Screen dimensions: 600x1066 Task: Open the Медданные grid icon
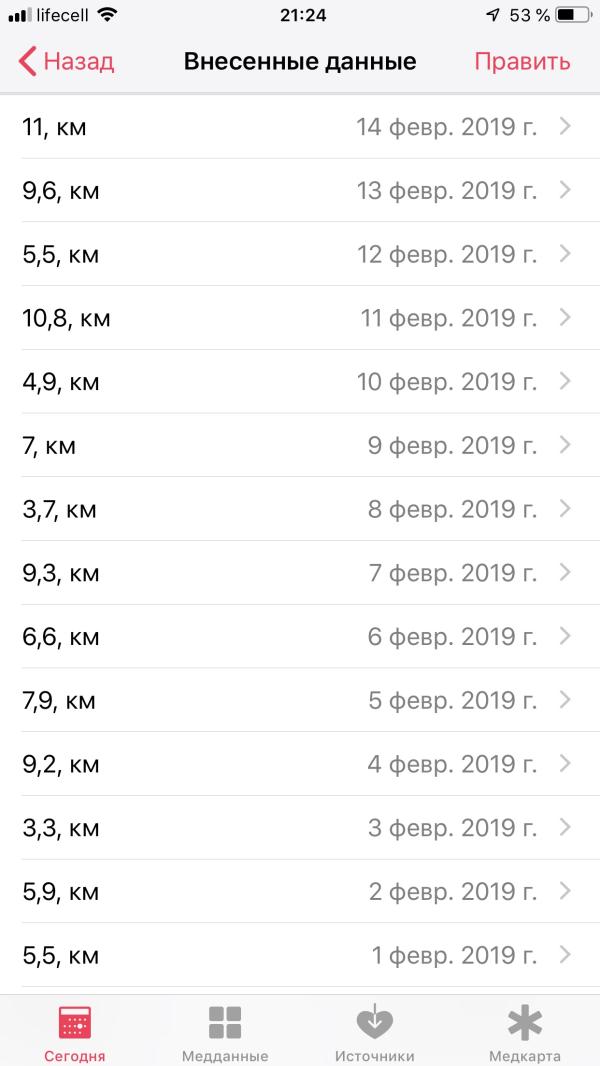click(x=225, y=1022)
